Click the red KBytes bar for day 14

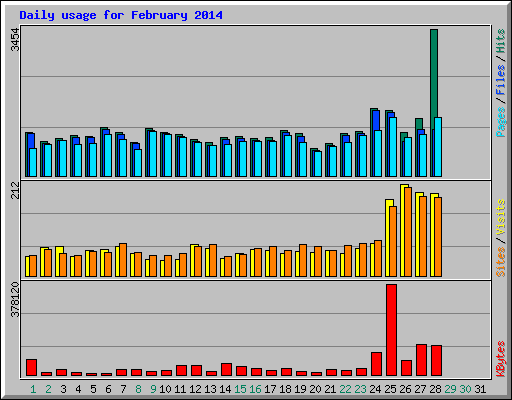(x=226, y=370)
